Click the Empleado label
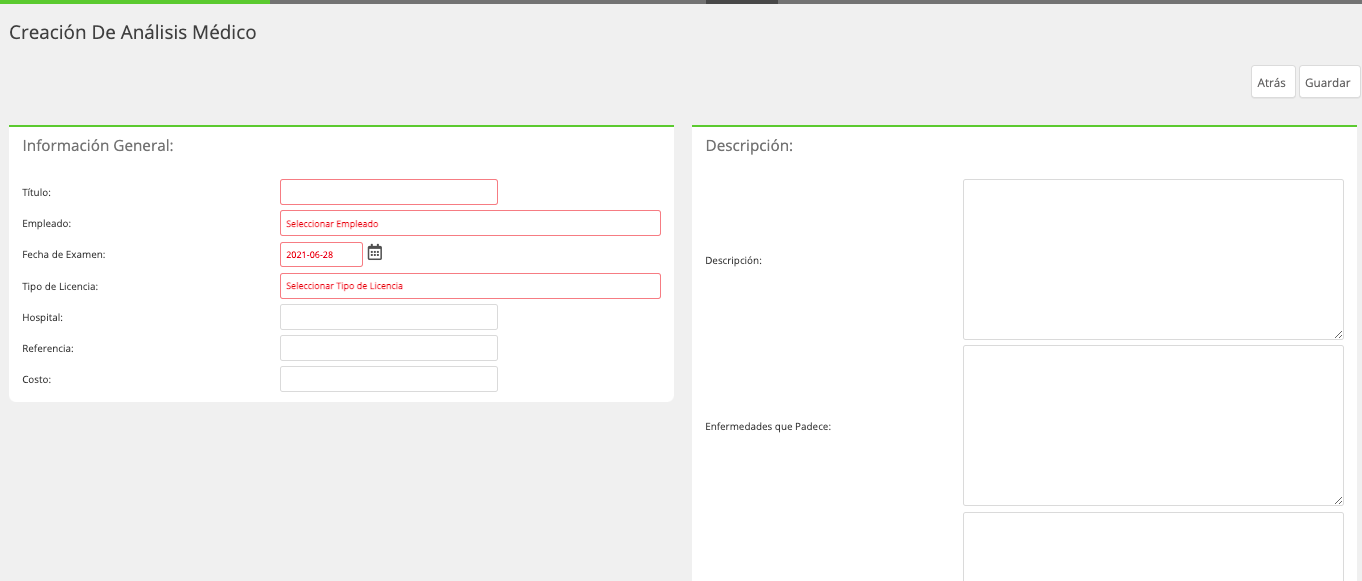This screenshot has width=1362, height=581. [x=47, y=224]
